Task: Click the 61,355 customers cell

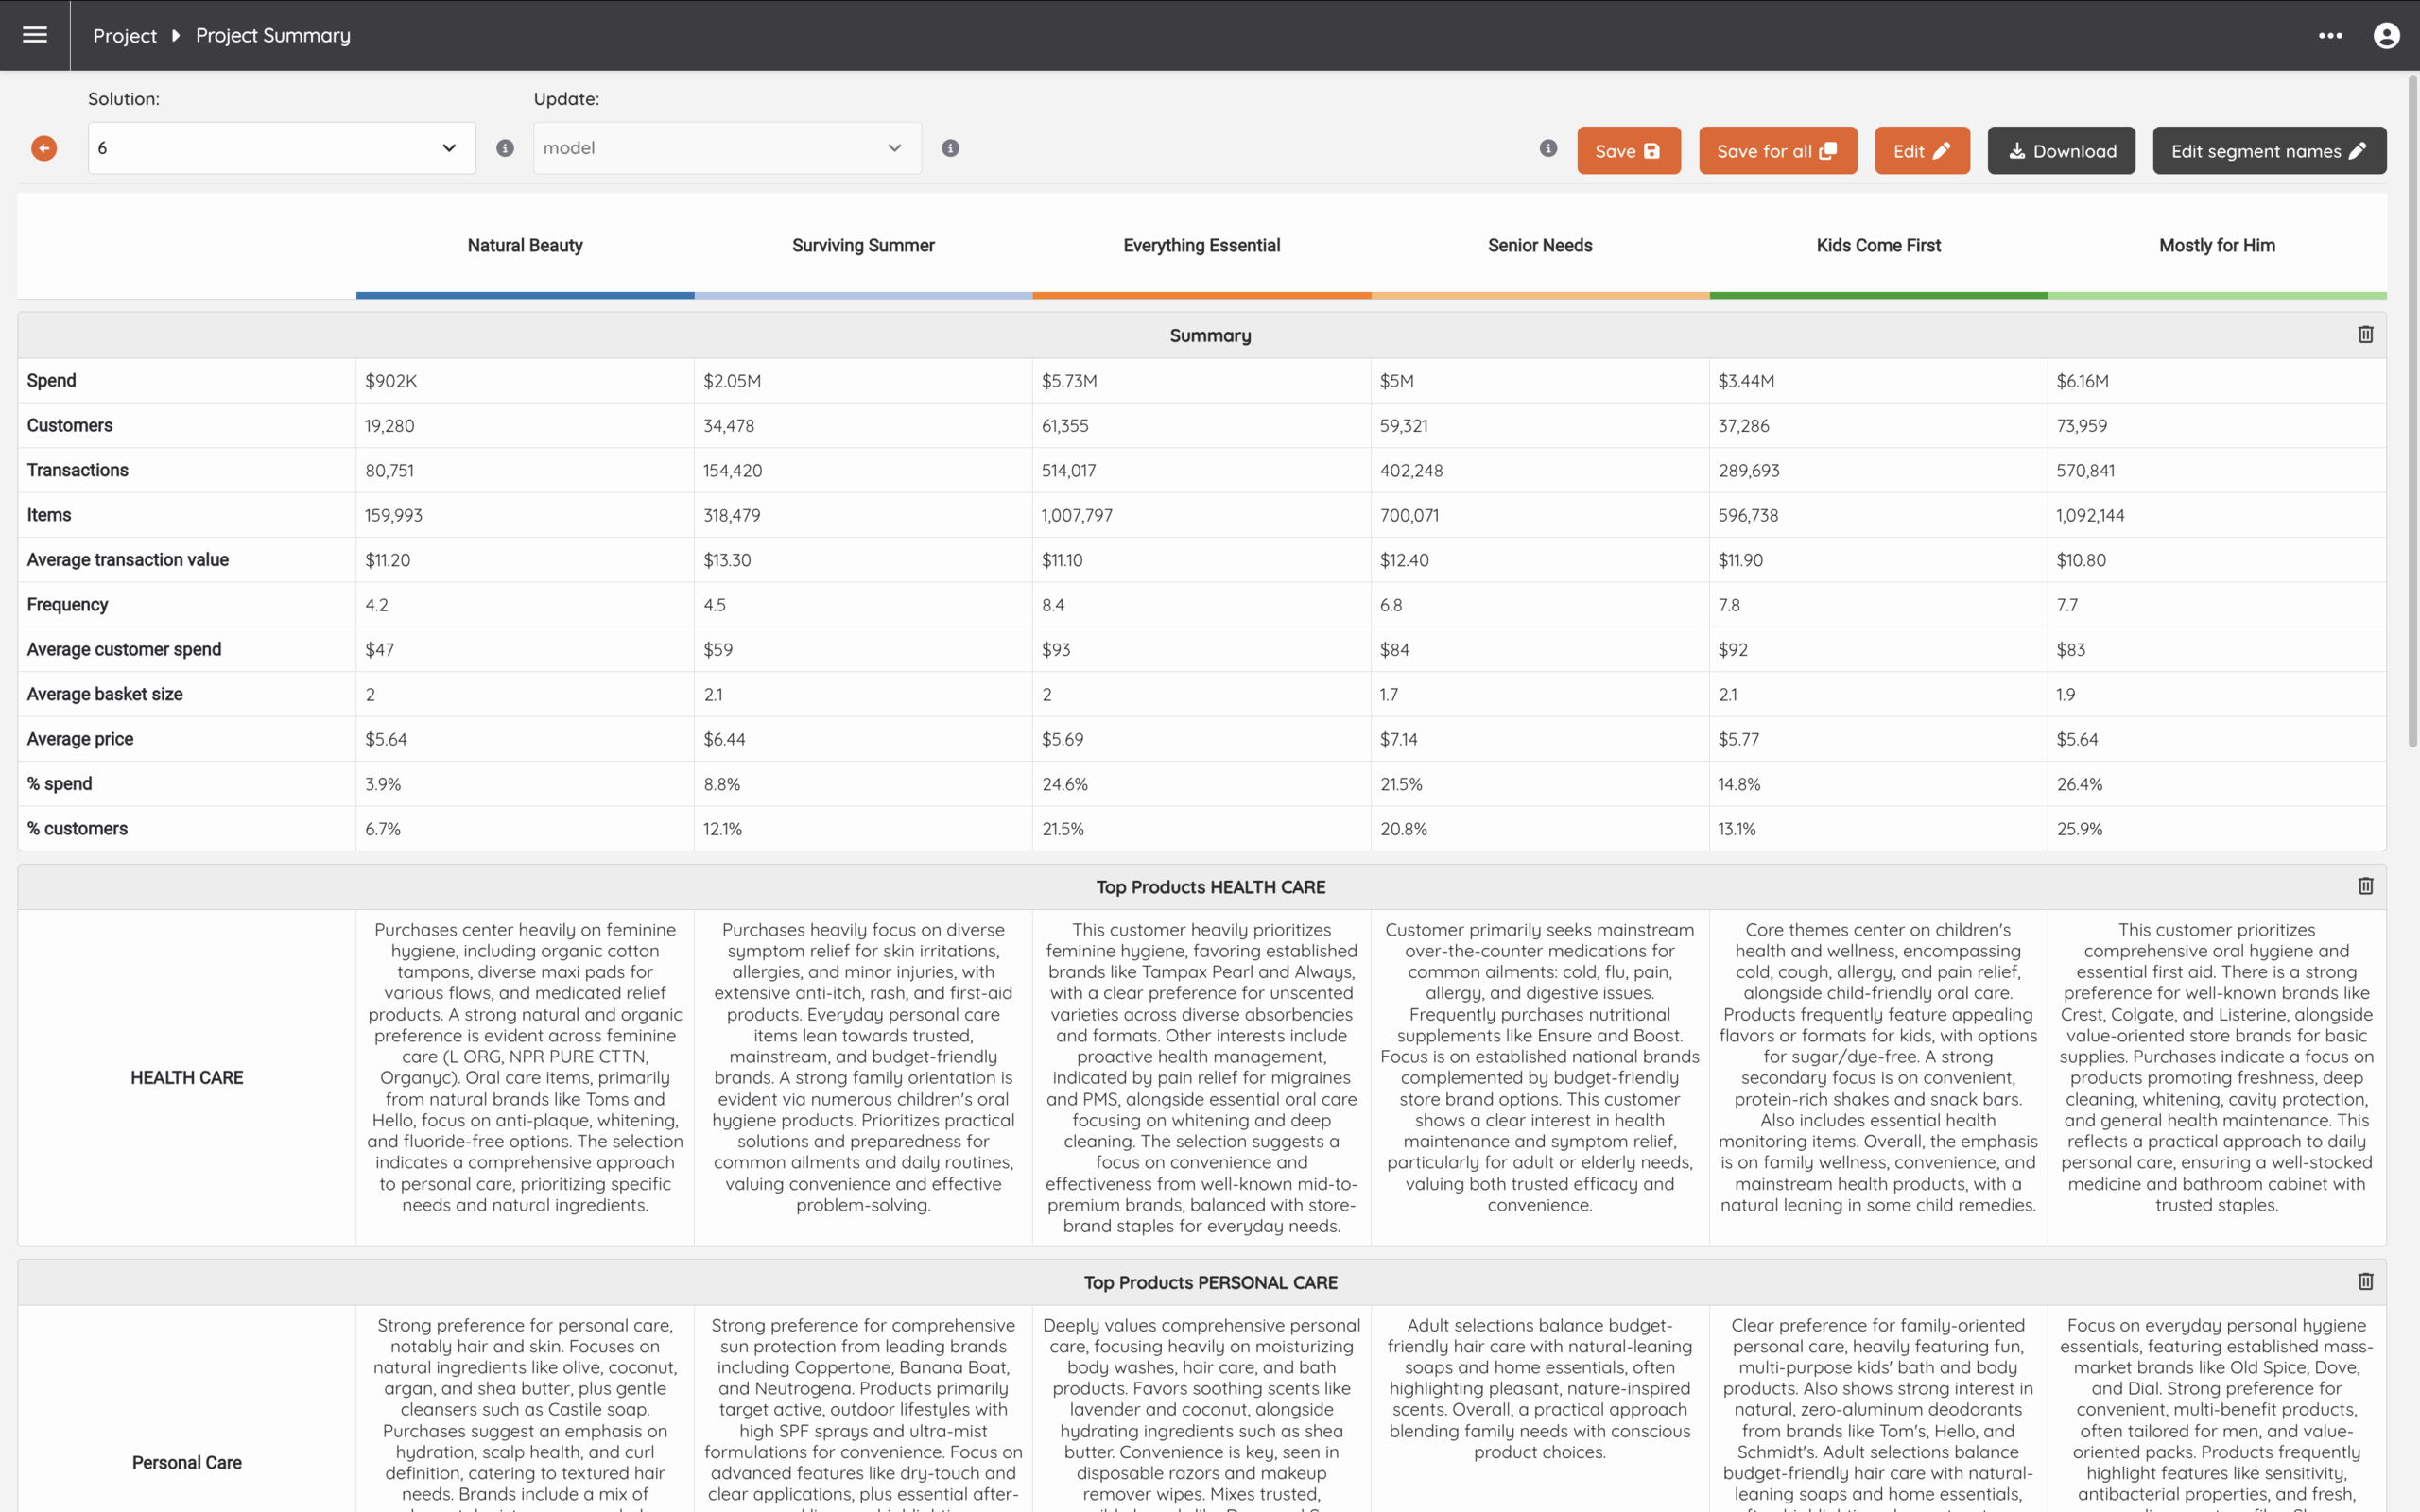Action: pos(1201,425)
